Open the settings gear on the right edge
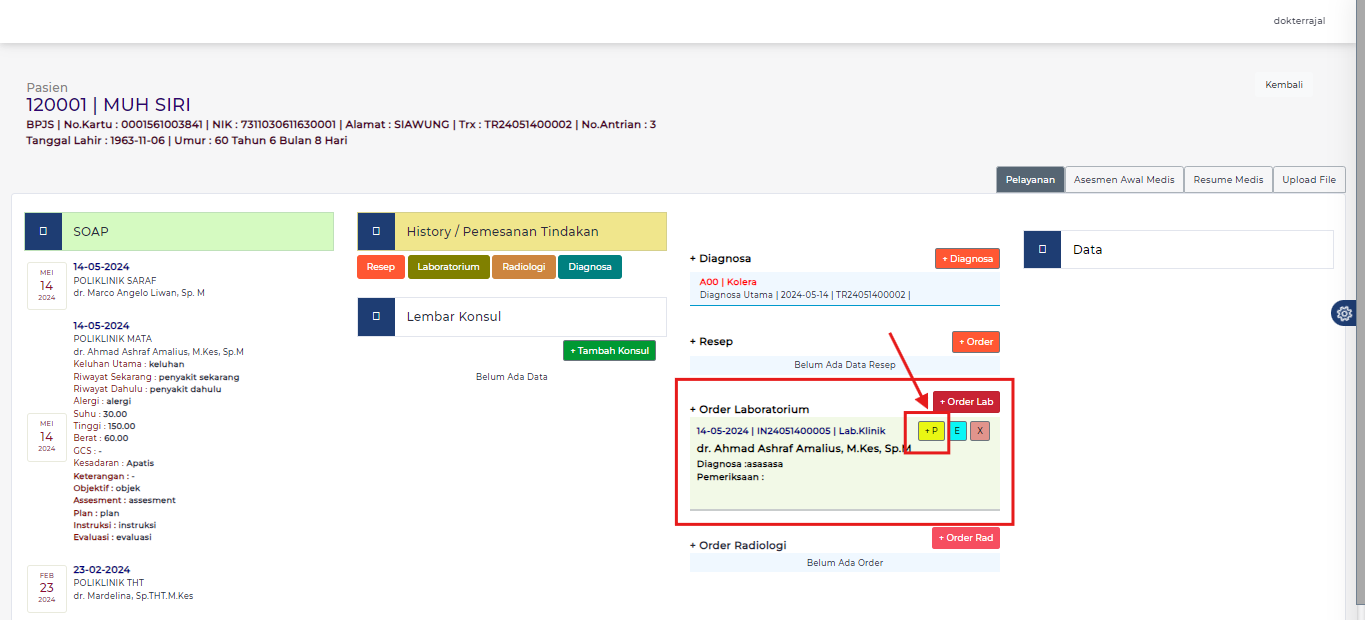 point(1344,313)
